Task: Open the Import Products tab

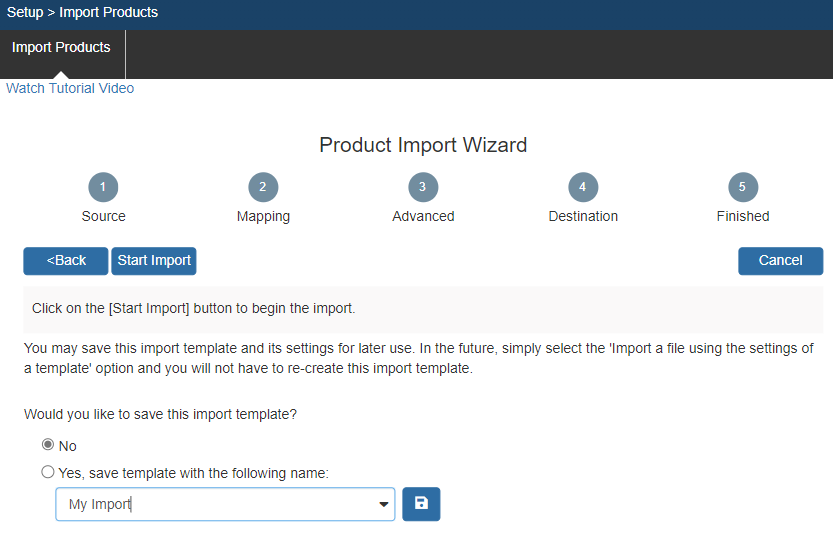Action: (x=62, y=48)
